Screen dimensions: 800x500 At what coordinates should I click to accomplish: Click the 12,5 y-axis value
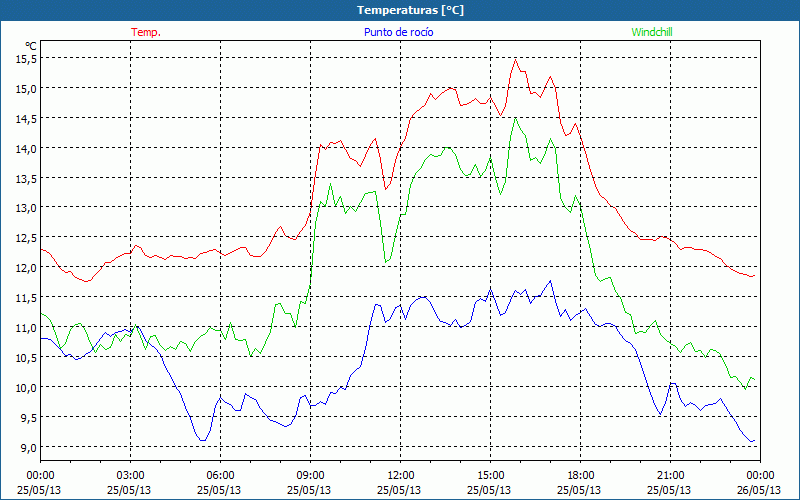click(x=27, y=238)
